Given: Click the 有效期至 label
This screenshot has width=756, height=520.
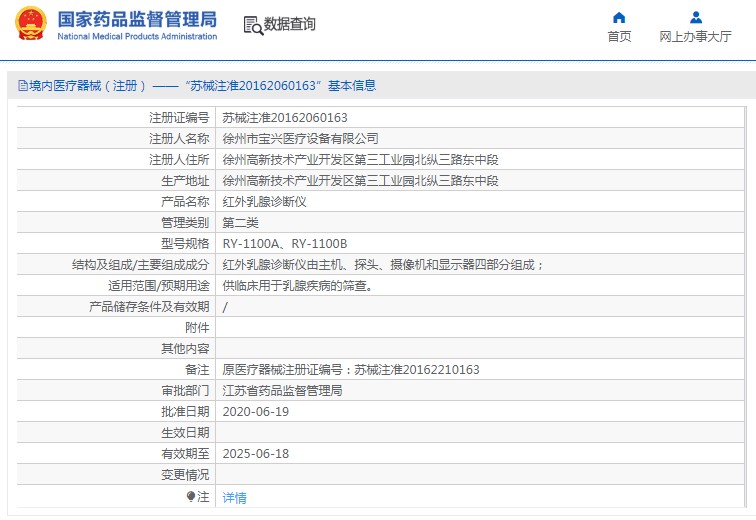Looking at the screenshot, I should click(185, 453).
